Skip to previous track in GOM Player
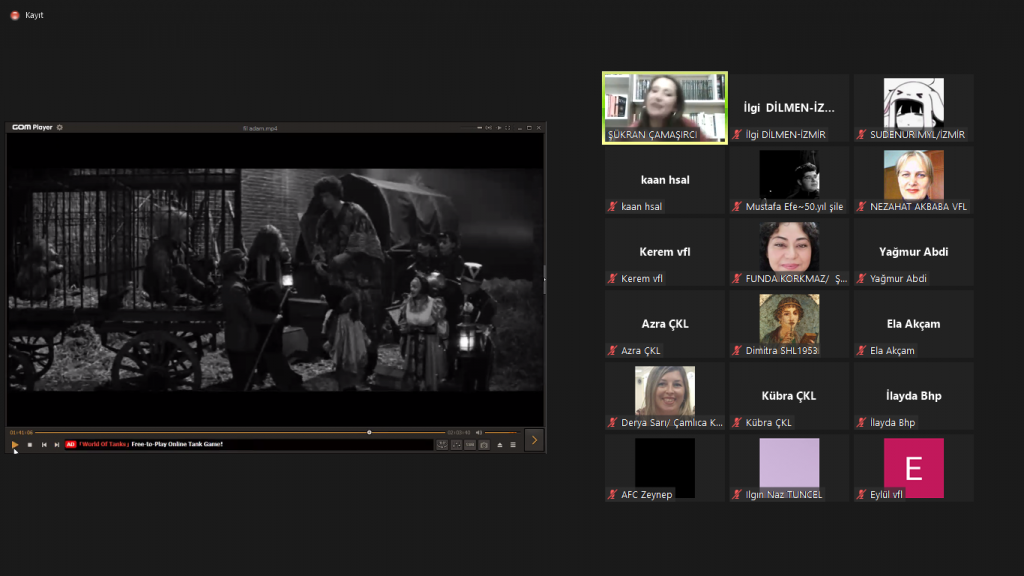Image resolution: width=1024 pixels, height=576 pixels. tap(43, 444)
